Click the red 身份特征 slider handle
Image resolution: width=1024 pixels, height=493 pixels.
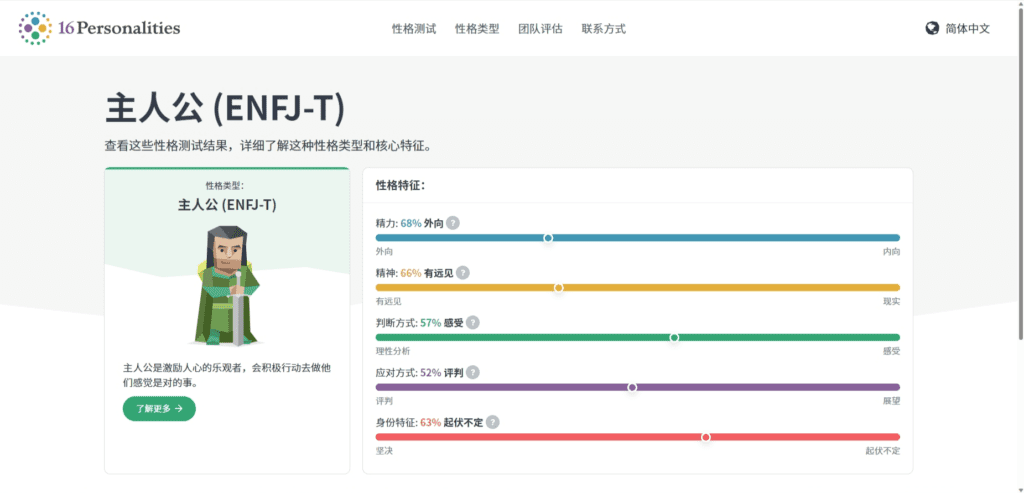[705, 437]
